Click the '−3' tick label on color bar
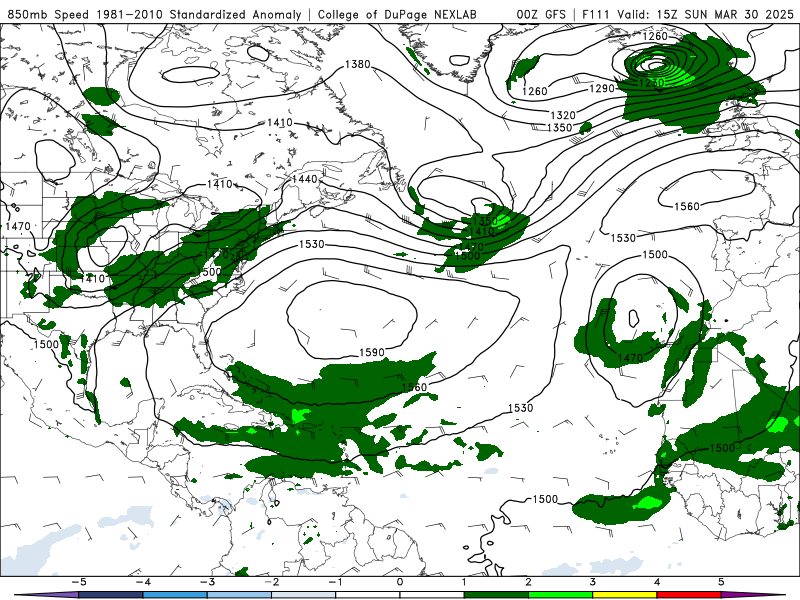The image size is (800, 600). (207, 582)
